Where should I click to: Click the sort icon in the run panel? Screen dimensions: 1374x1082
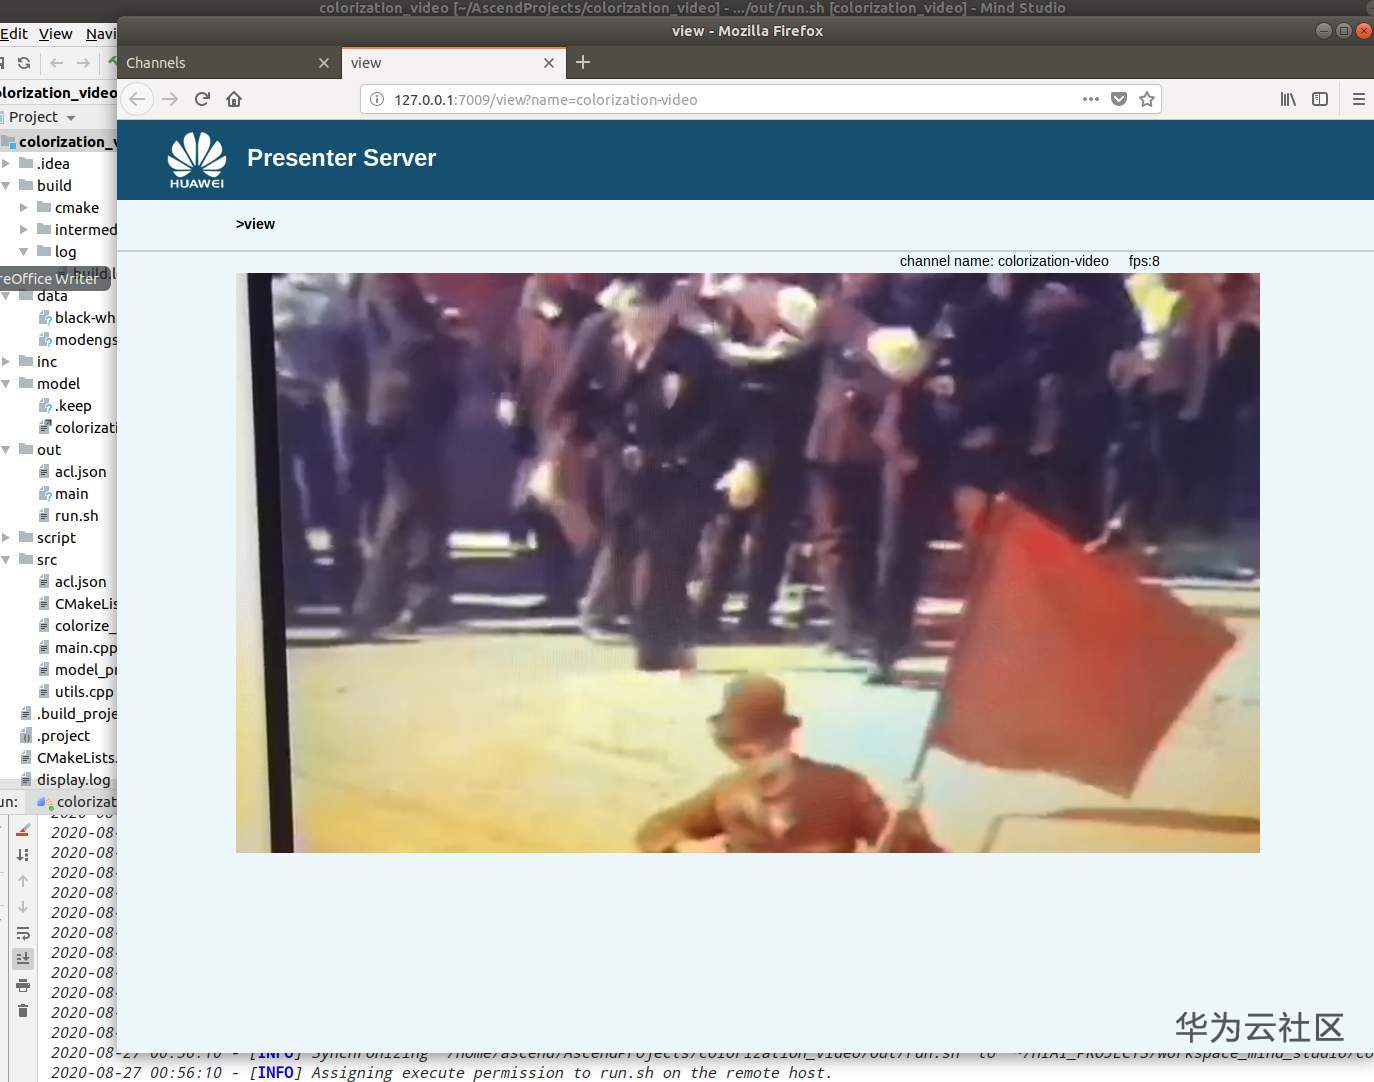[23, 855]
